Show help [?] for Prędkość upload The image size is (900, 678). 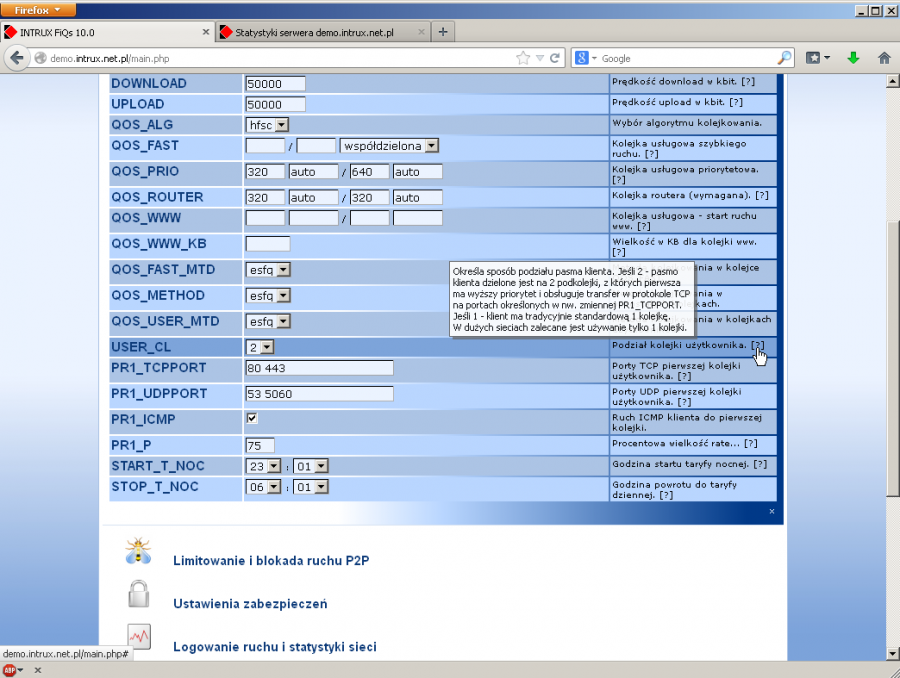(736, 102)
